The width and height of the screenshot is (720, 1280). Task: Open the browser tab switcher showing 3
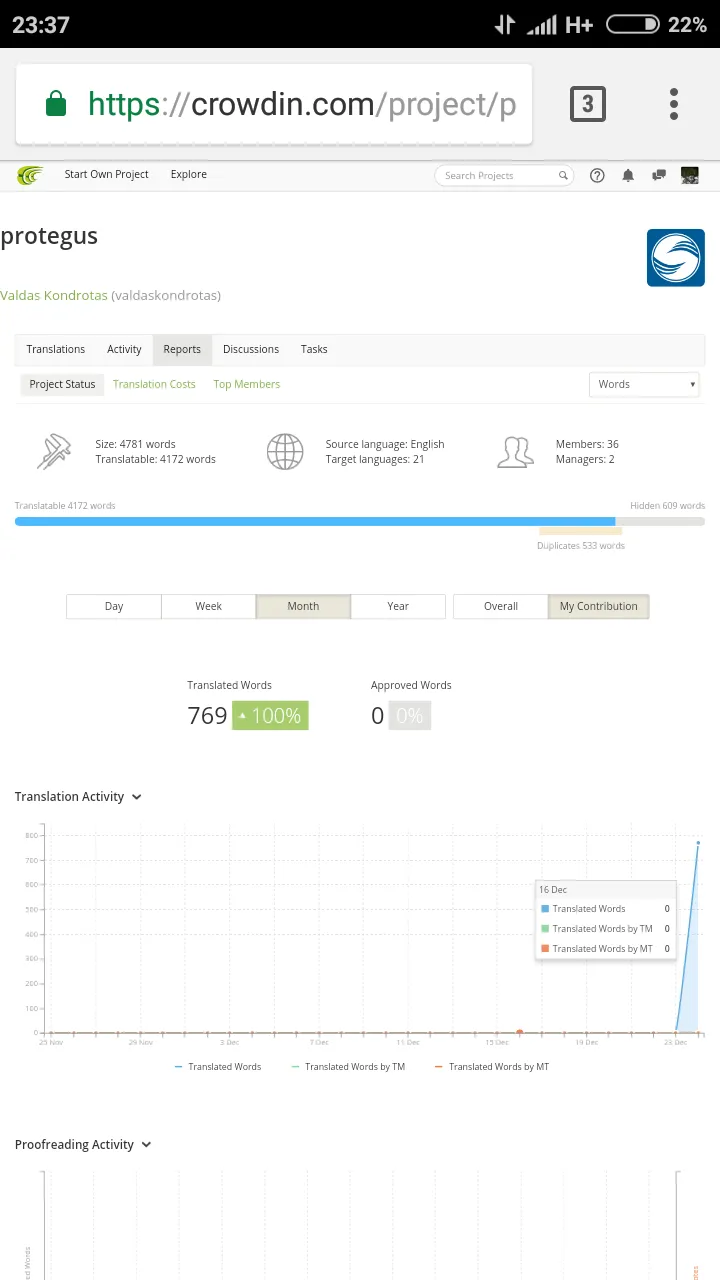click(x=588, y=104)
